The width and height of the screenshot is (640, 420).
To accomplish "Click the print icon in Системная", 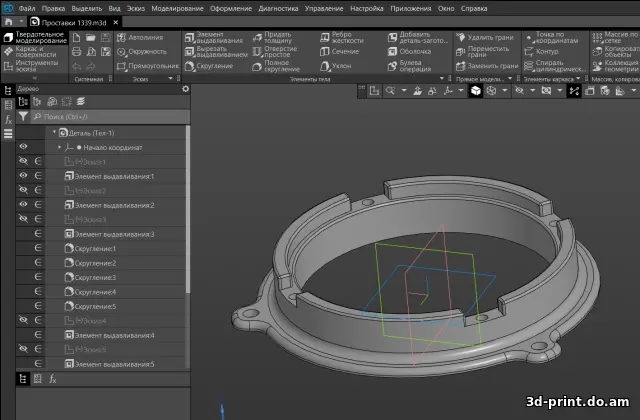I will pos(76,52).
